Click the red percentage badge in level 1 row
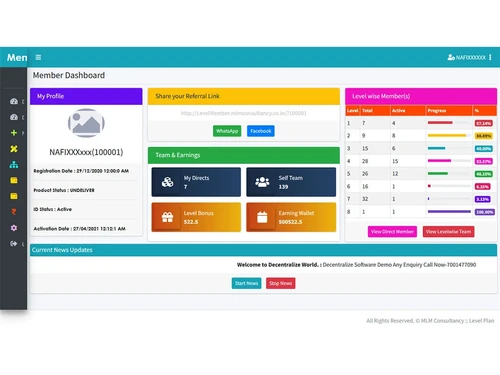 tap(484, 123)
